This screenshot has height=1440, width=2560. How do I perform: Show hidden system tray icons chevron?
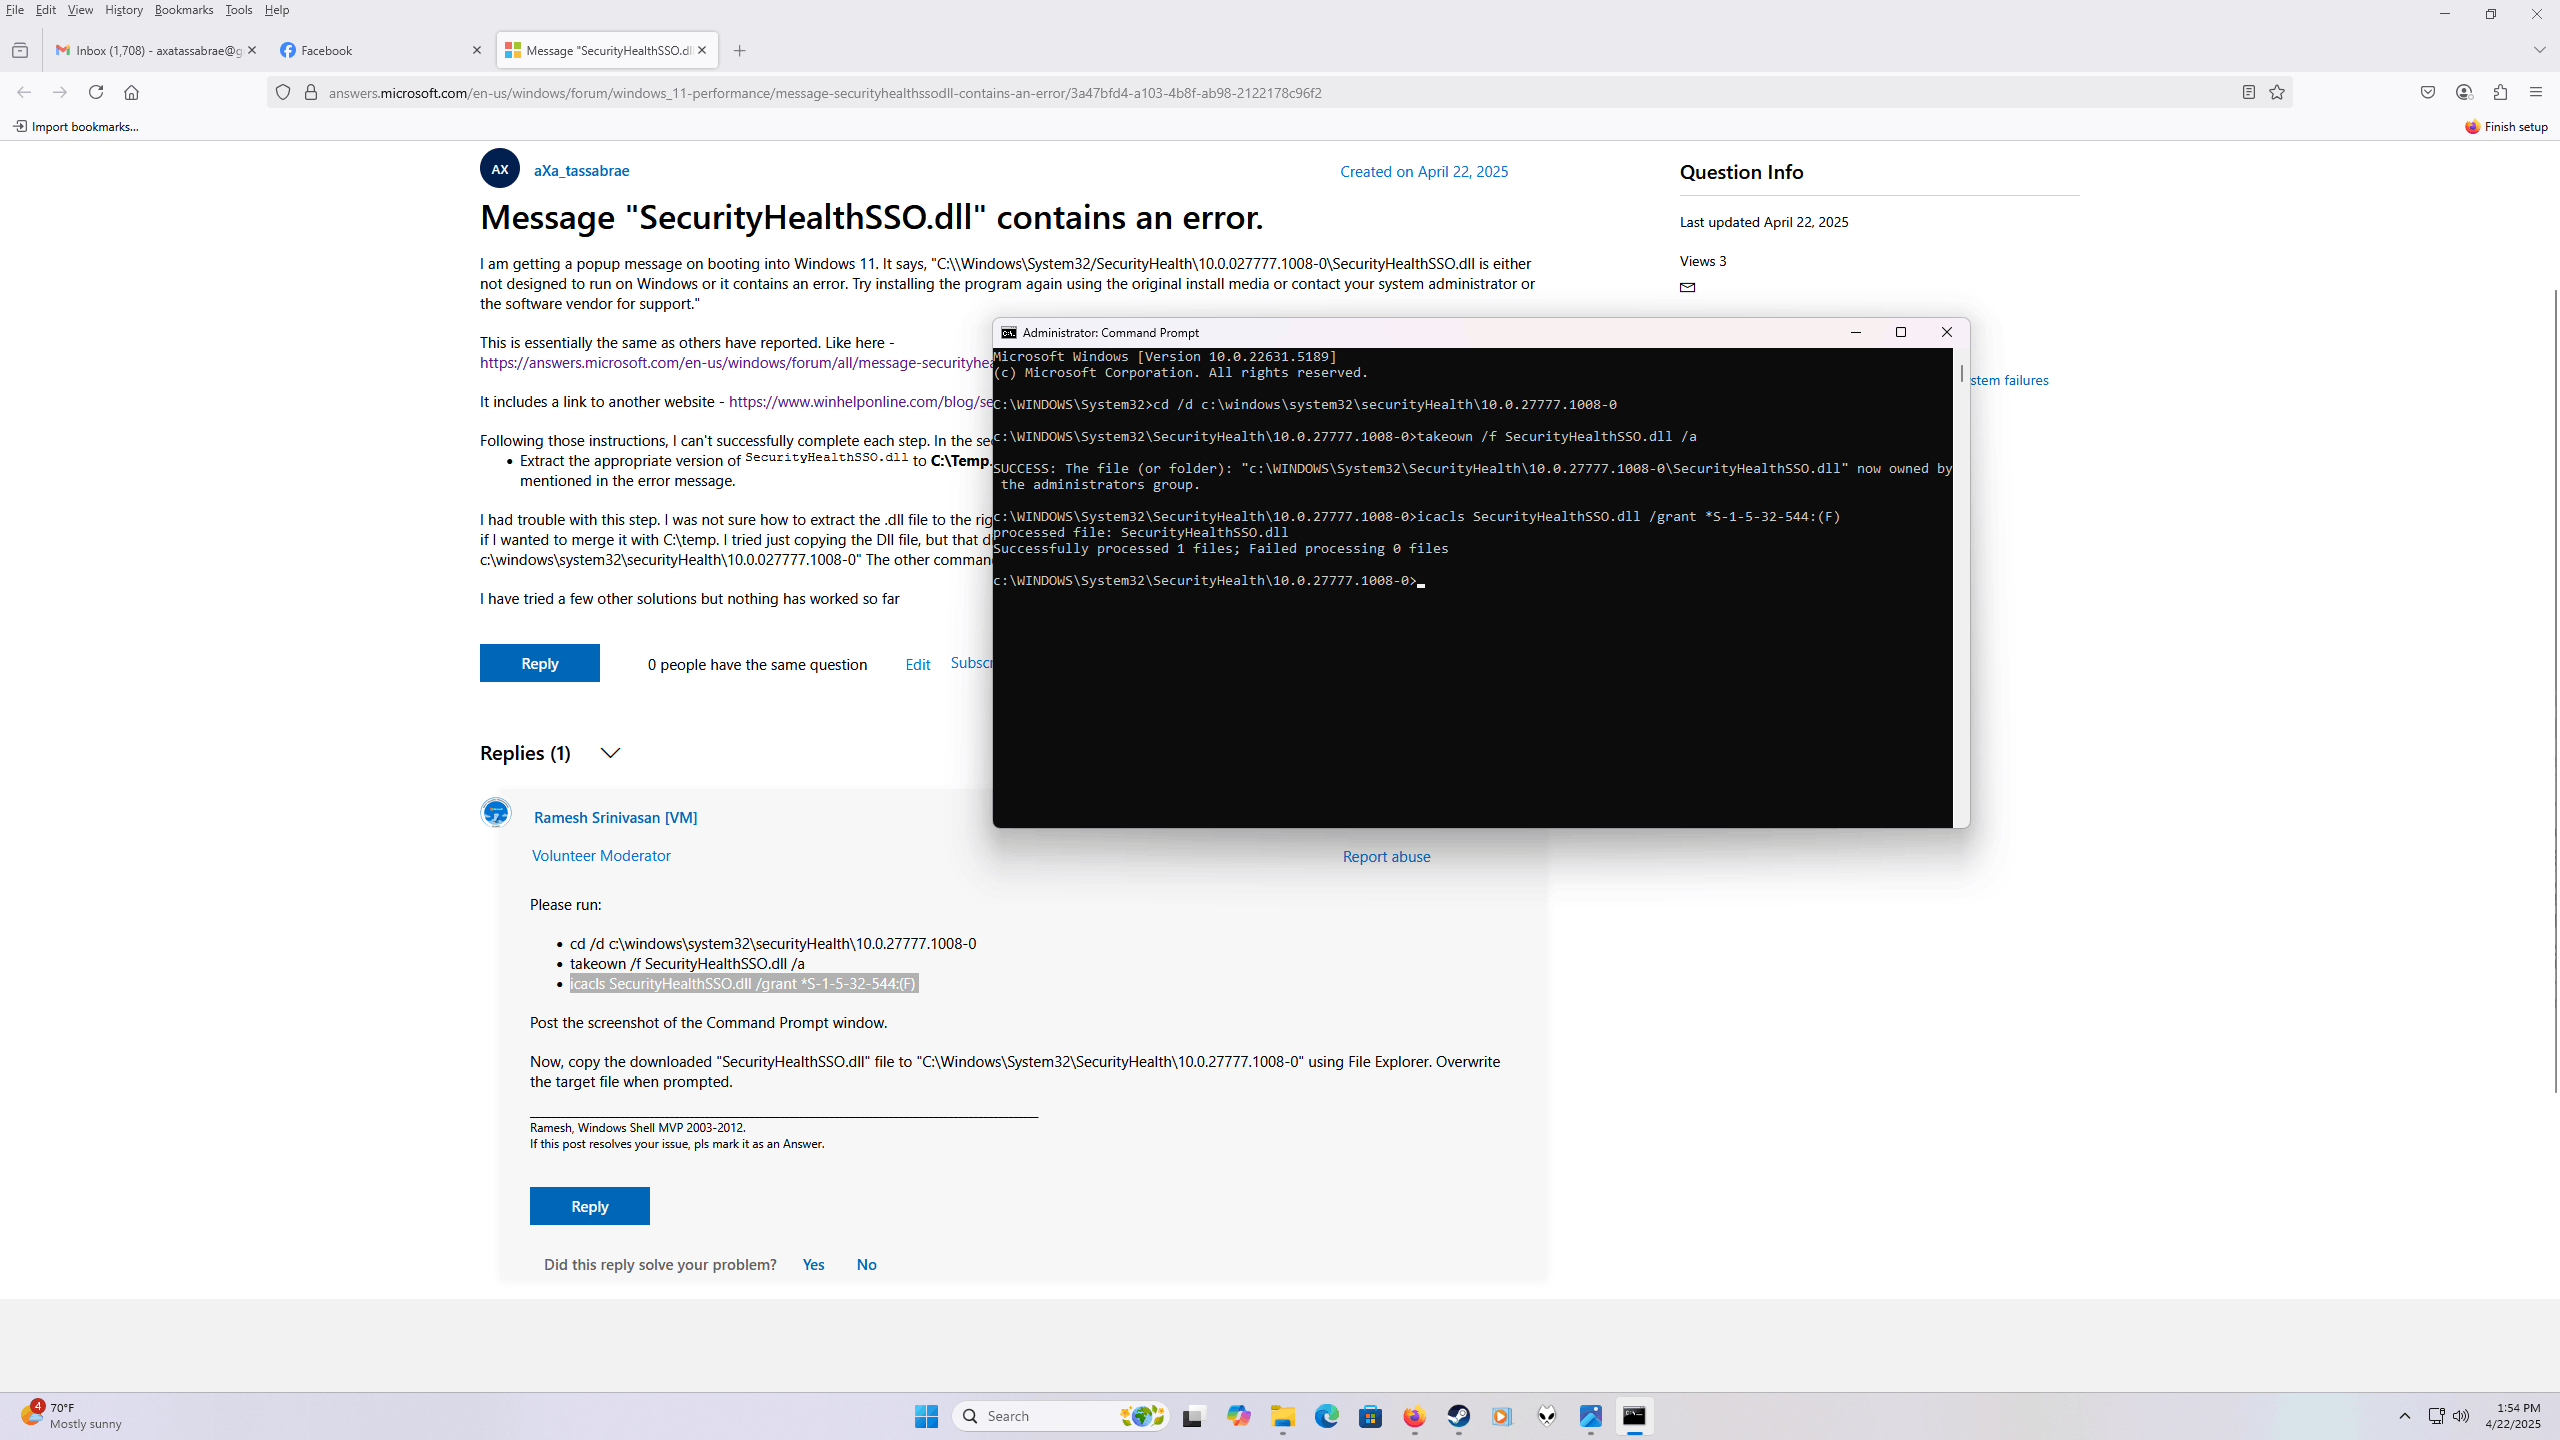(2404, 1416)
